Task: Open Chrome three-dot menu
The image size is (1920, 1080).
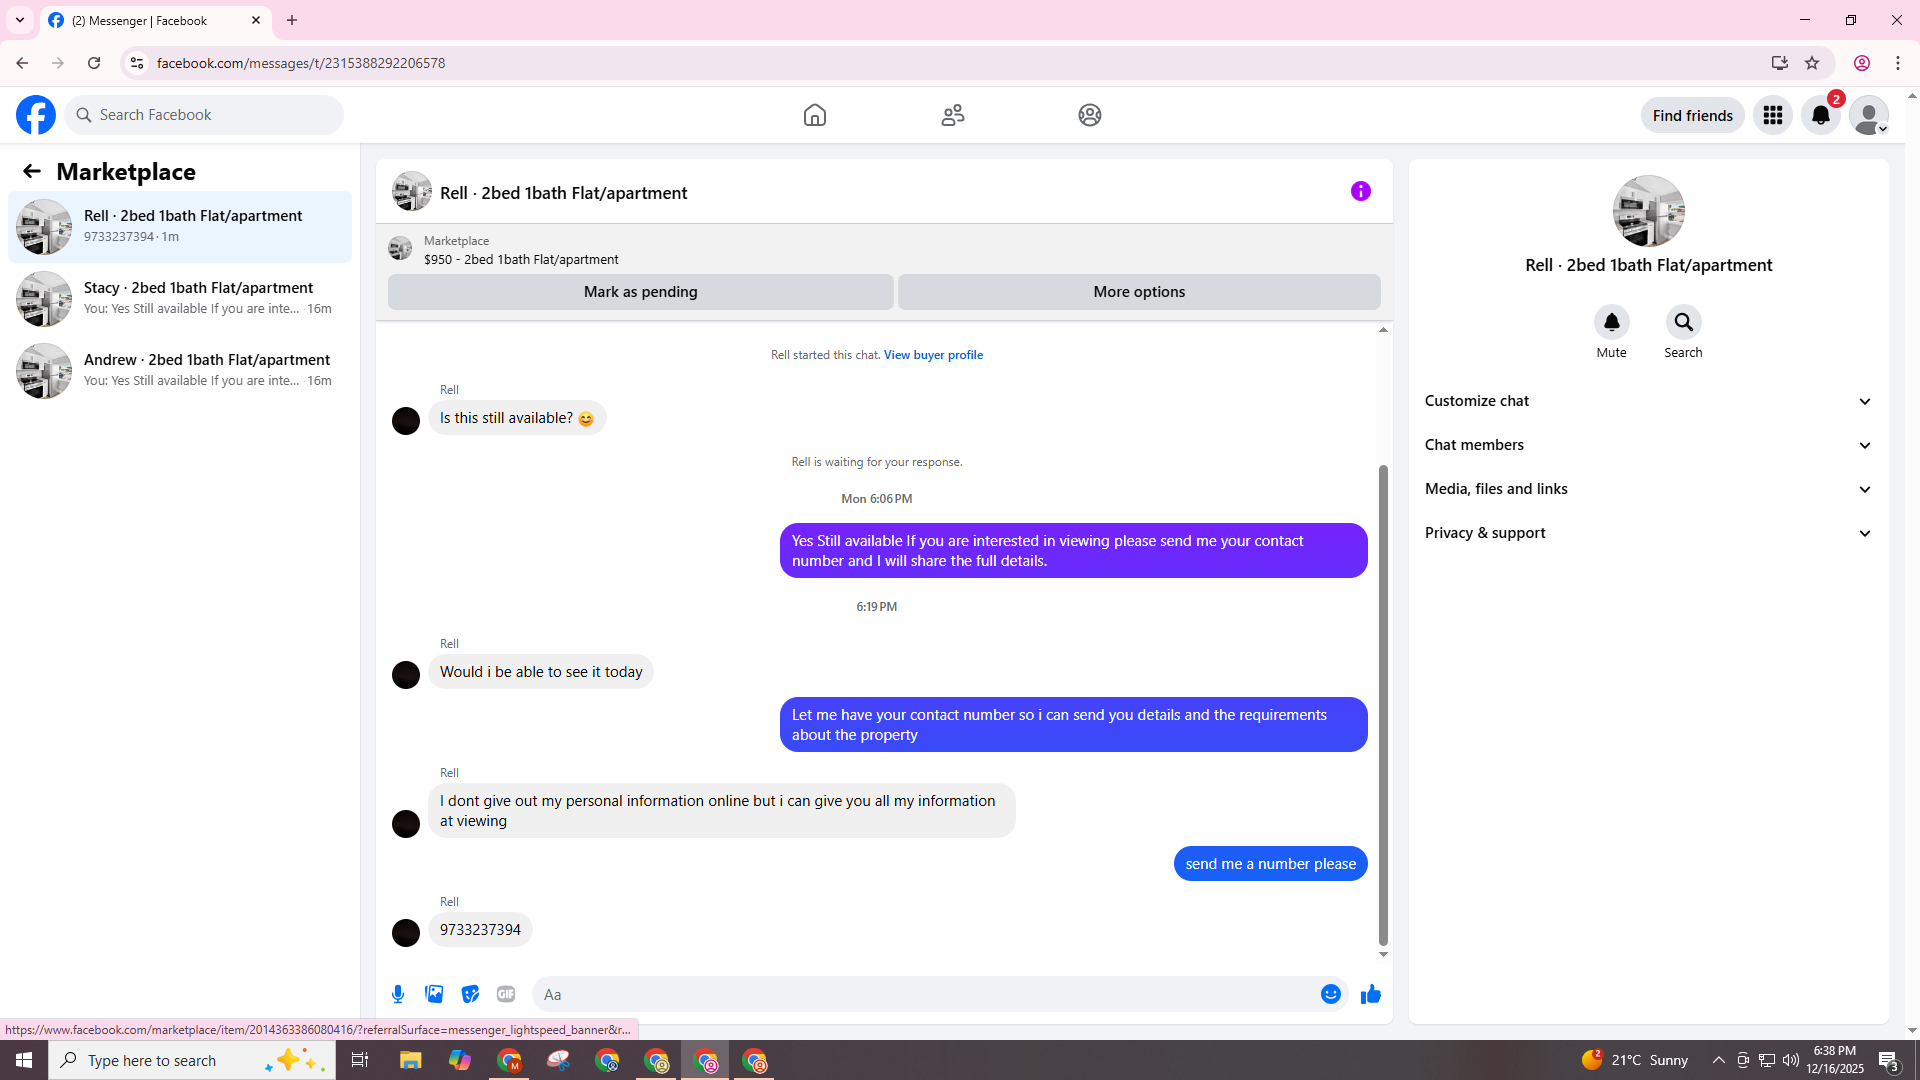Action: point(1898,63)
